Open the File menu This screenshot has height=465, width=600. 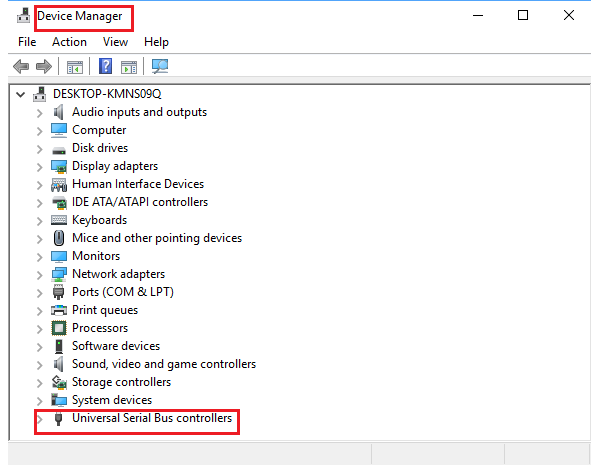27,42
